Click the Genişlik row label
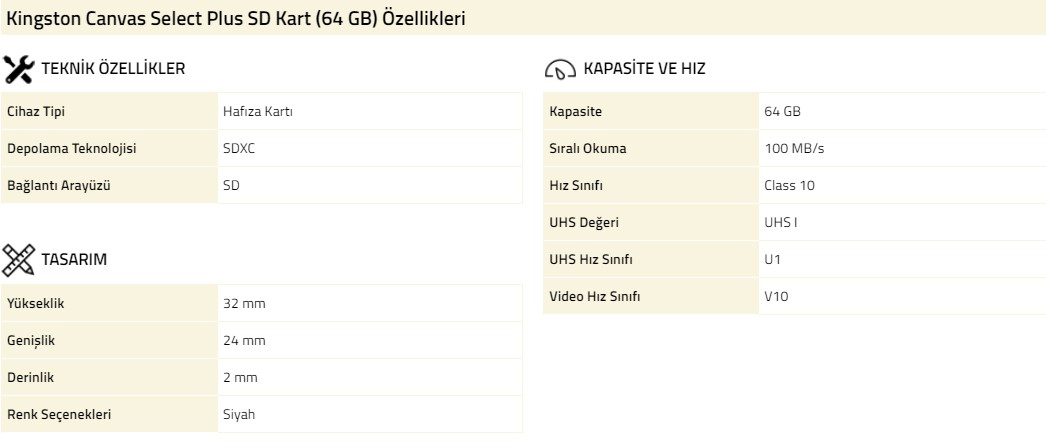This screenshot has height=448, width=1046. point(31,341)
